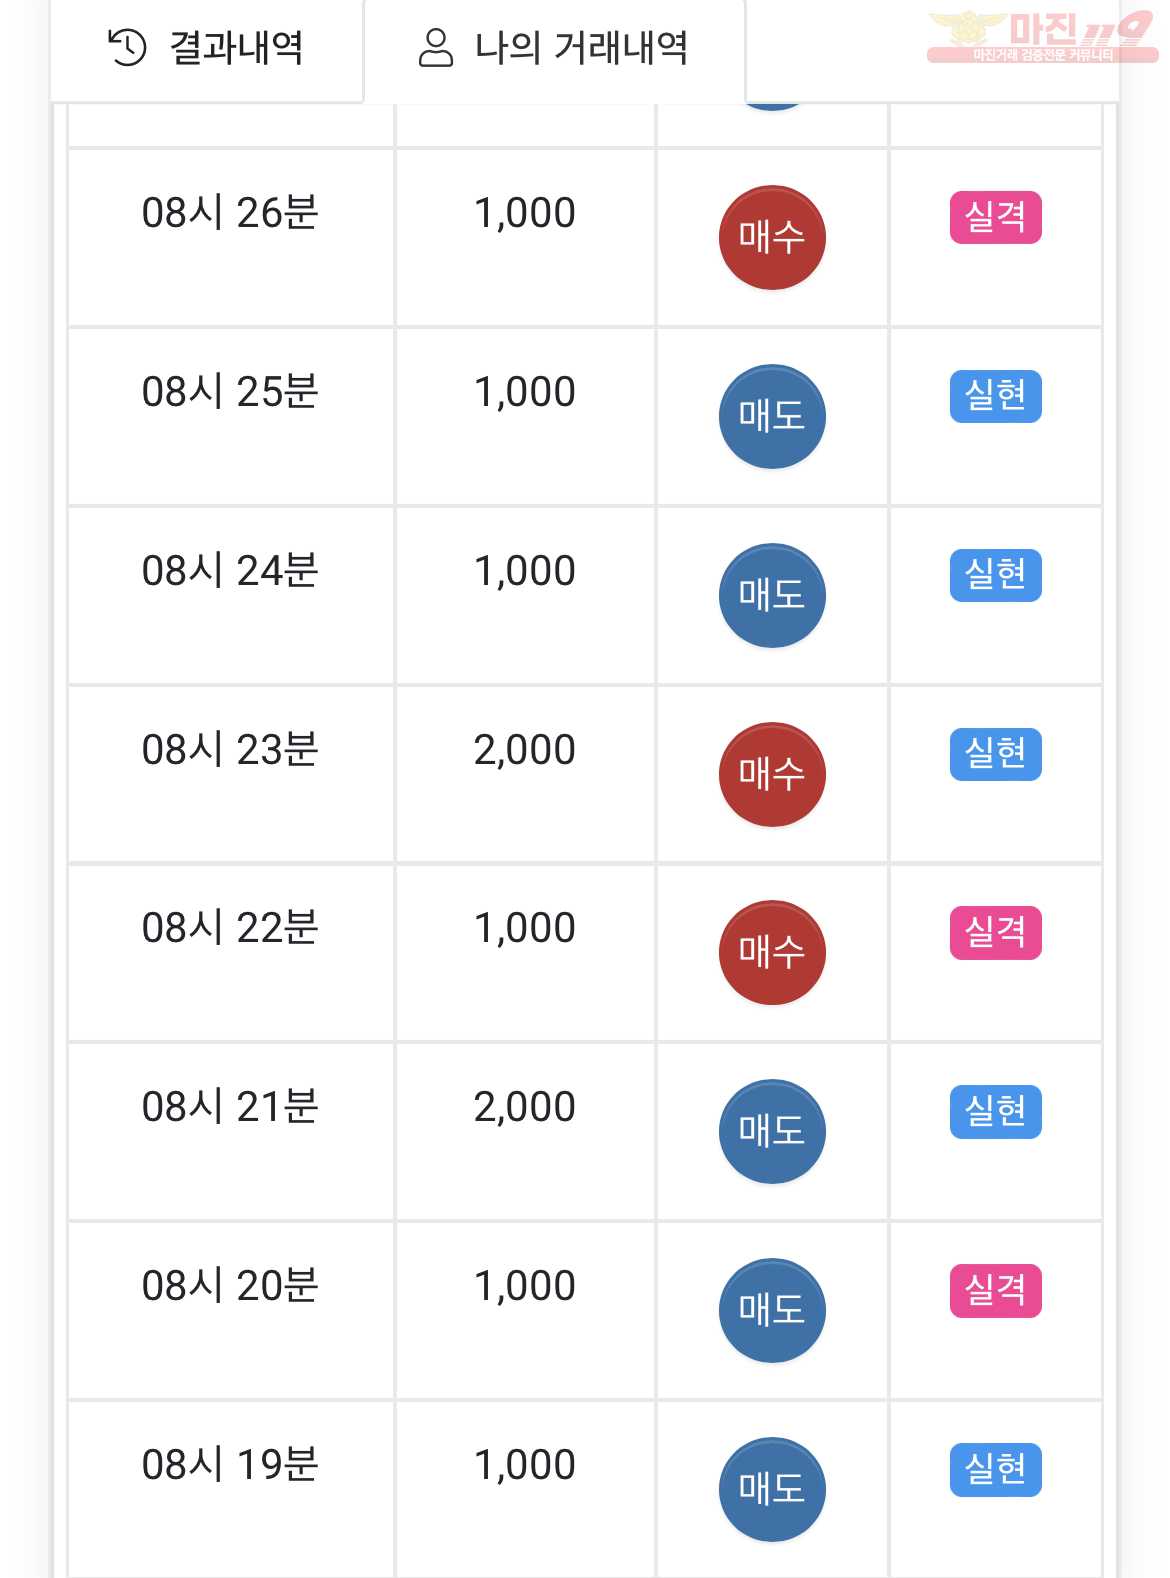Click the blue 실현 badge at 08시 25분

pyautogui.click(x=995, y=396)
